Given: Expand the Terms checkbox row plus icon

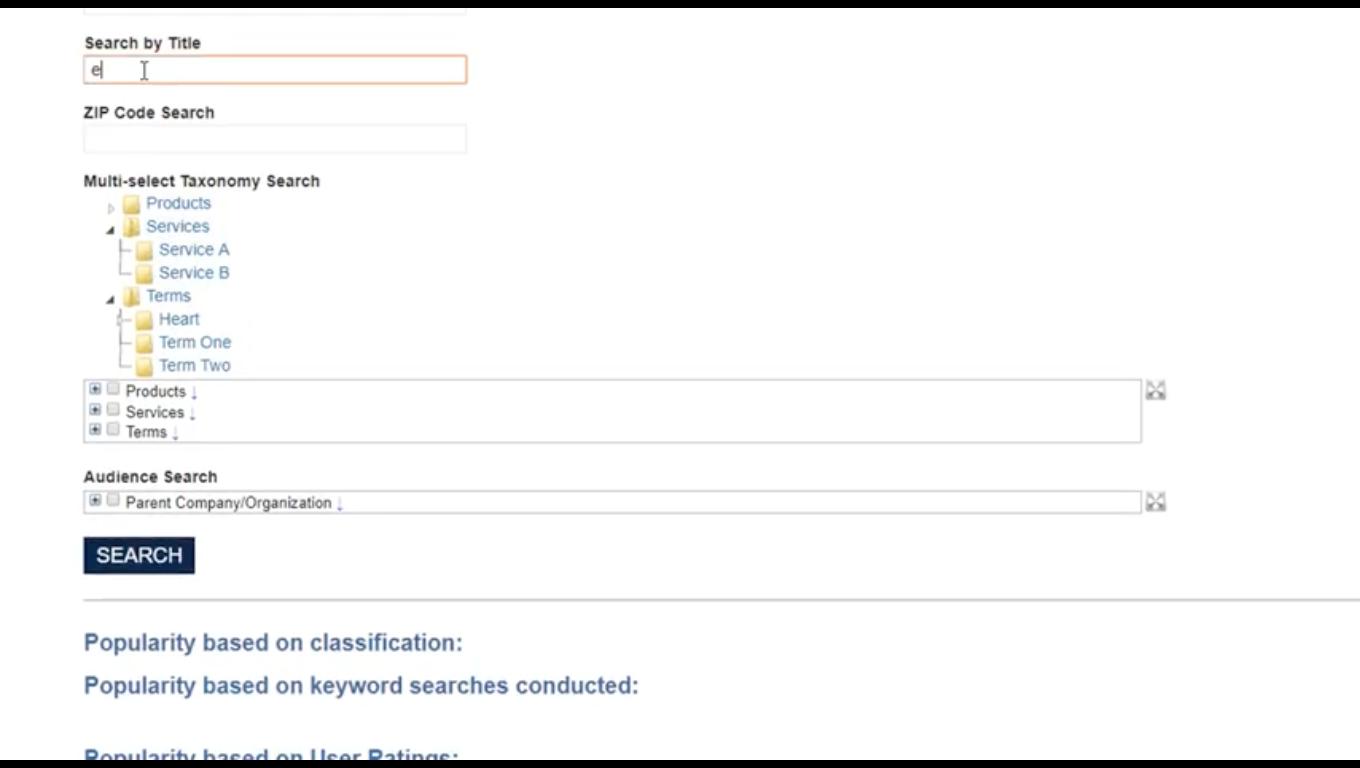Looking at the screenshot, I should 95,430.
